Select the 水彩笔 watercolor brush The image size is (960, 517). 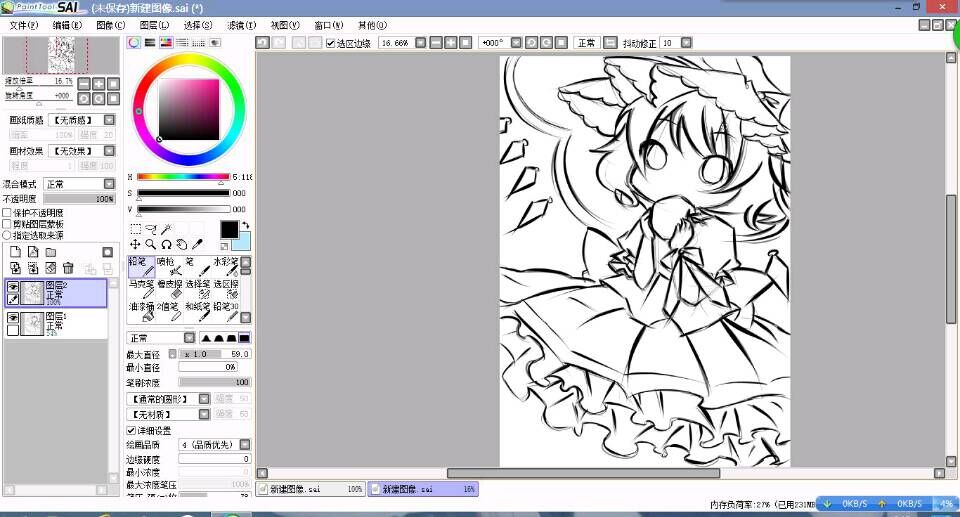pyautogui.click(x=225, y=266)
